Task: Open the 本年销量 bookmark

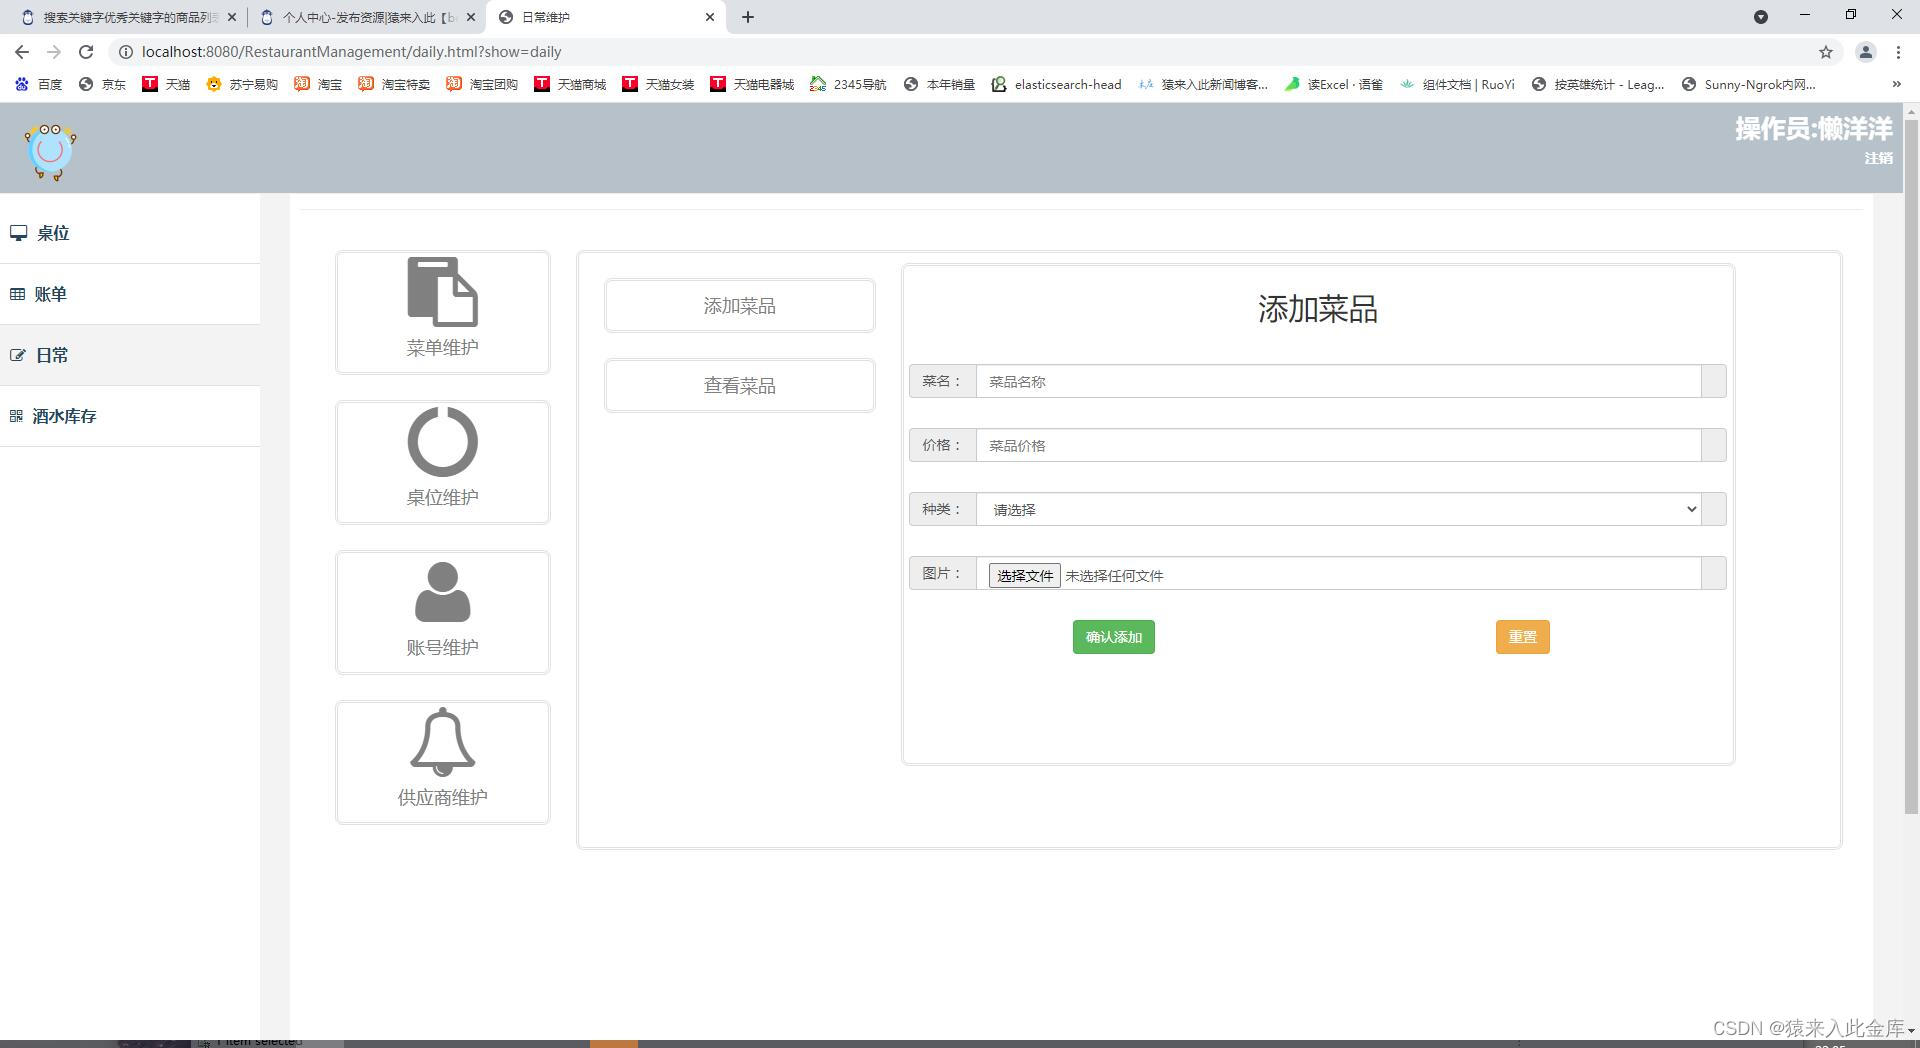Action: (x=939, y=84)
